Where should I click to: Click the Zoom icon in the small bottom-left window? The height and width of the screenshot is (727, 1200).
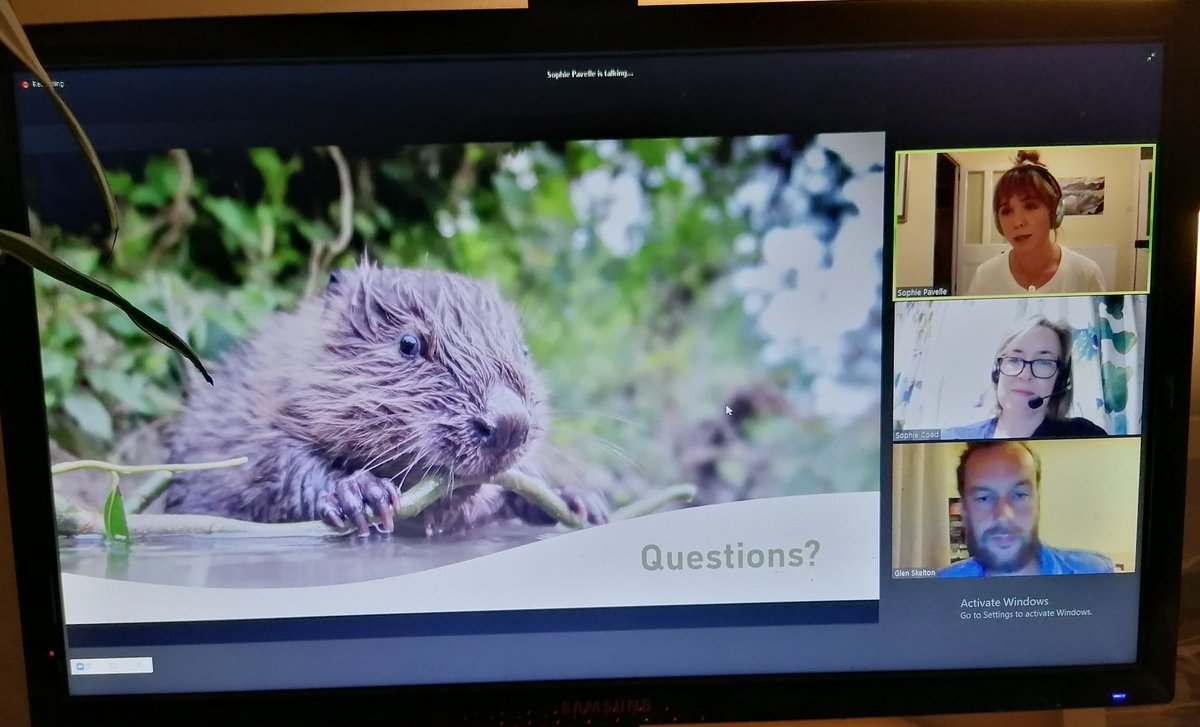click(x=79, y=666)
